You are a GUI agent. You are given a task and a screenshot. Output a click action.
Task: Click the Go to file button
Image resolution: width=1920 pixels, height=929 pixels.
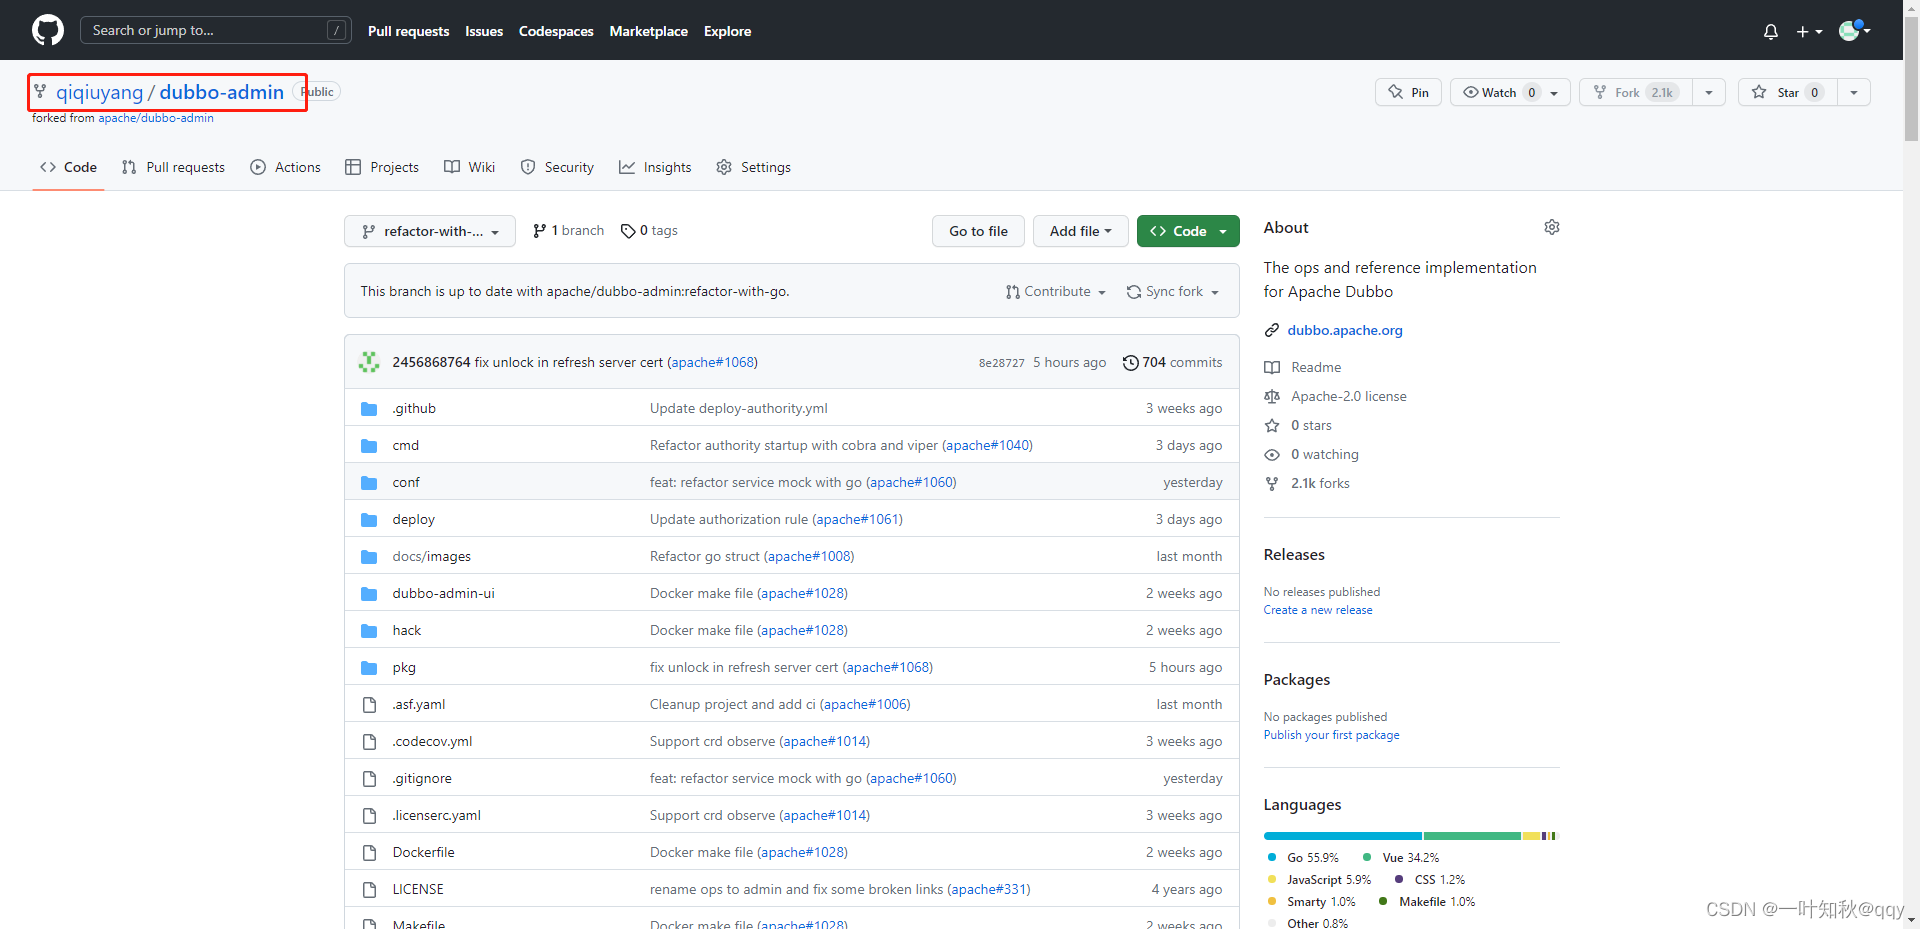[x=978, y=231]
